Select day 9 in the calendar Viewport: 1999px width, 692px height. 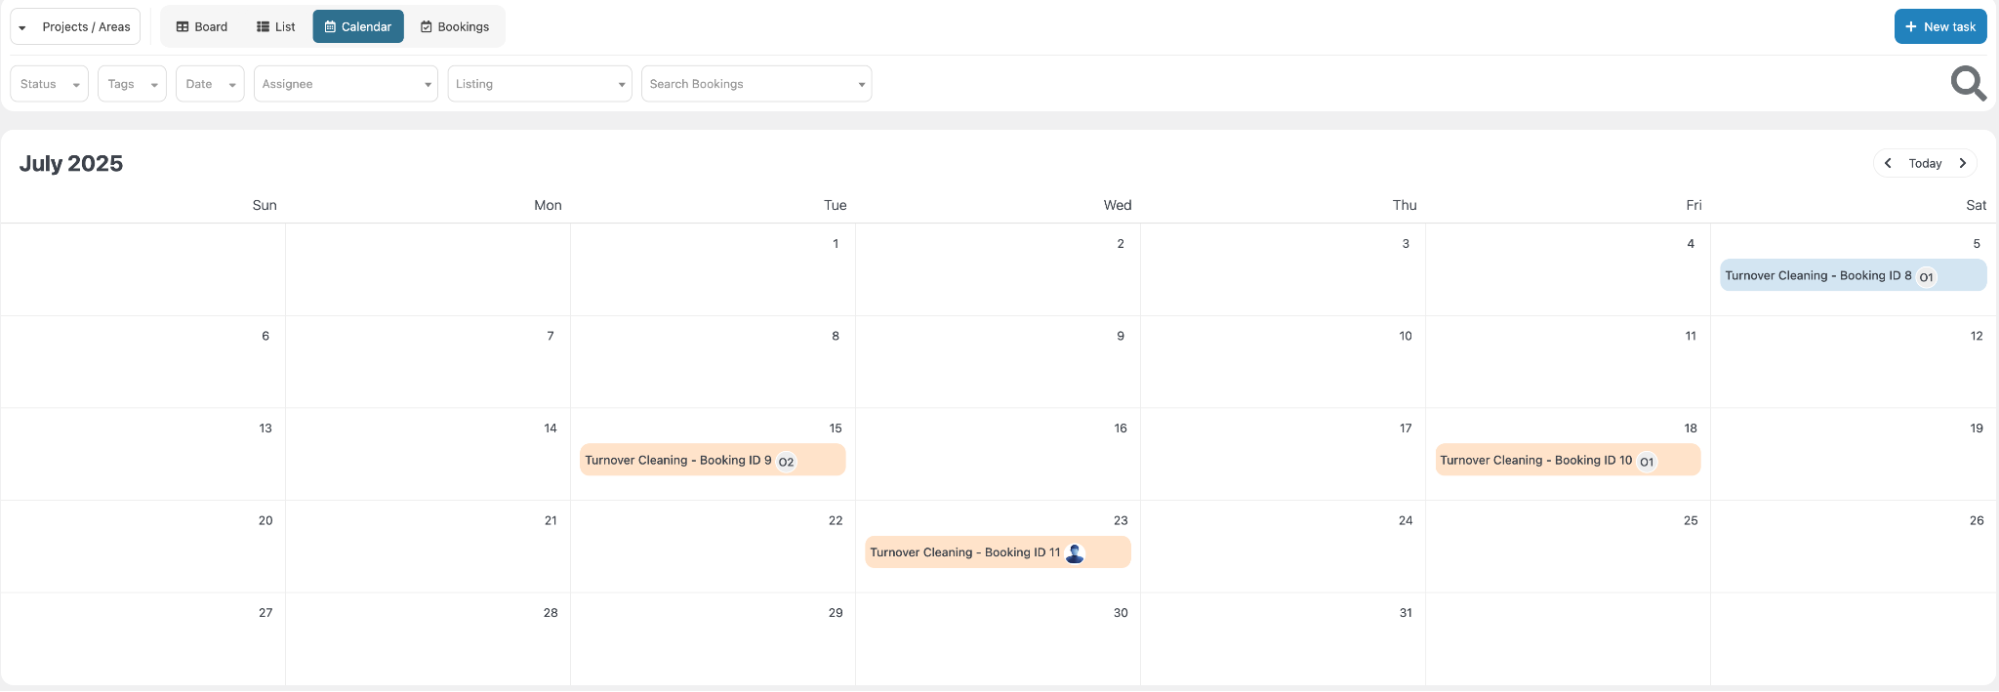pos(1121,336)
